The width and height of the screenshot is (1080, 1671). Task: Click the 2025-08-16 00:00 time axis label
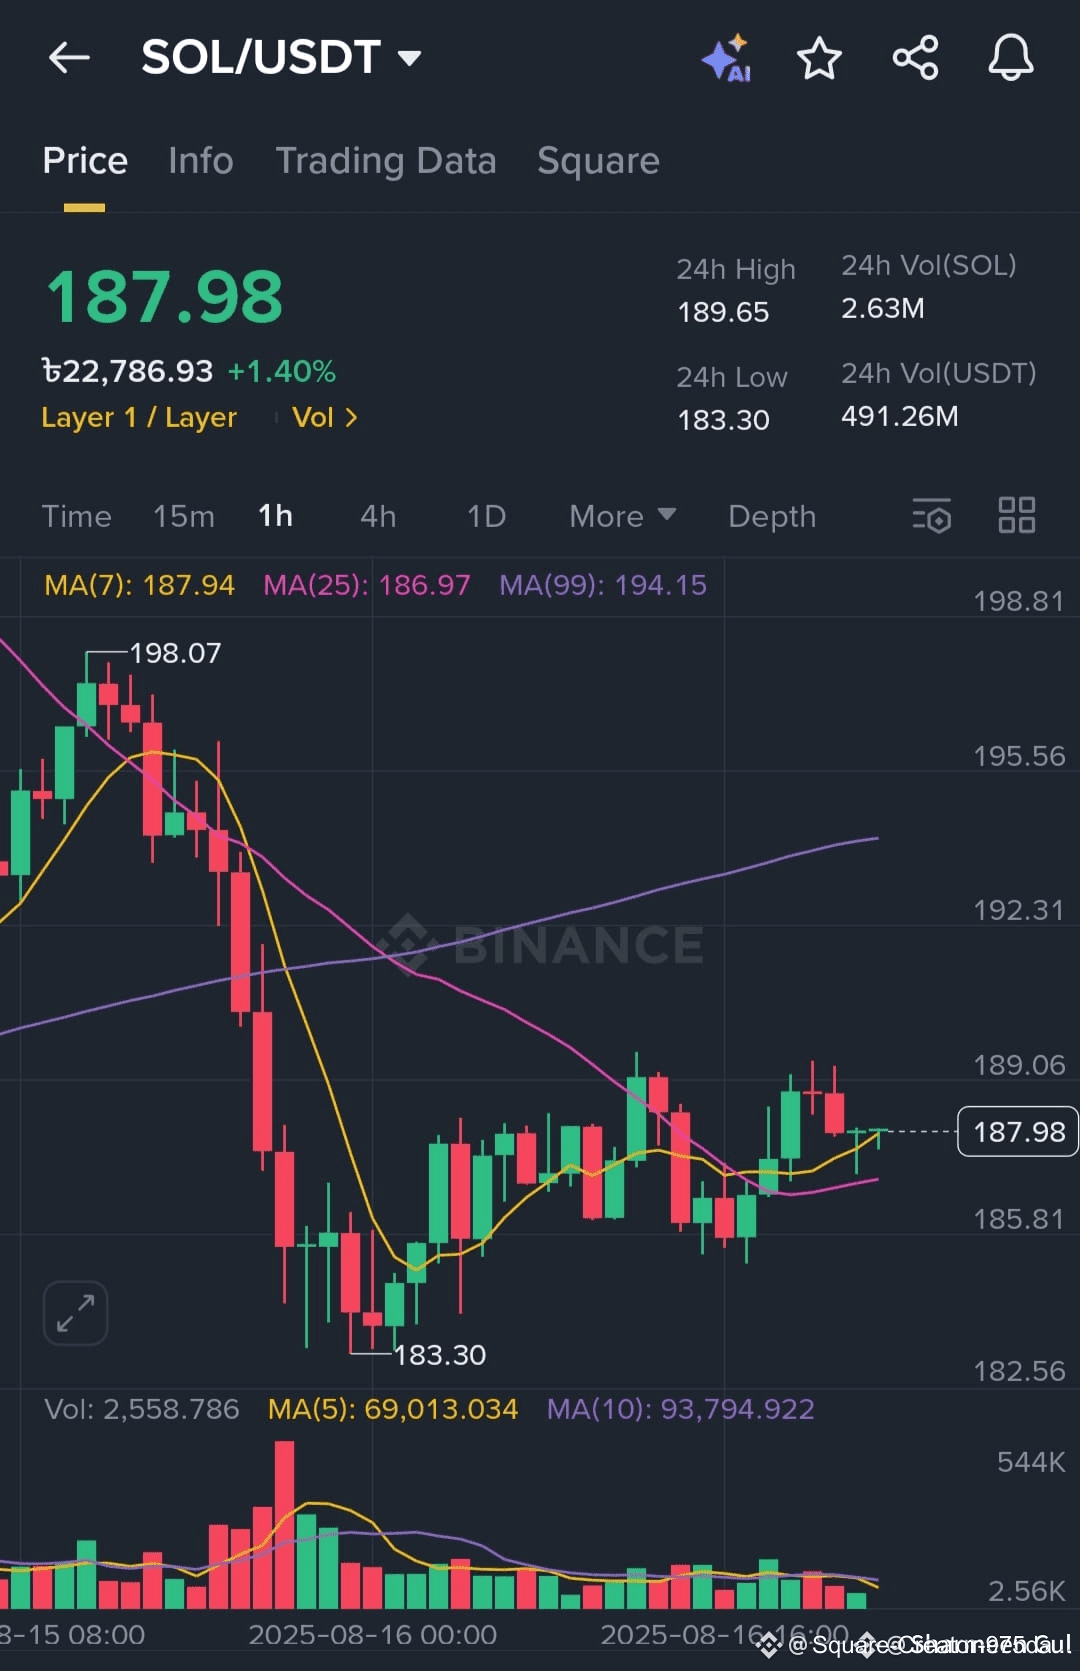[373, 1634]
